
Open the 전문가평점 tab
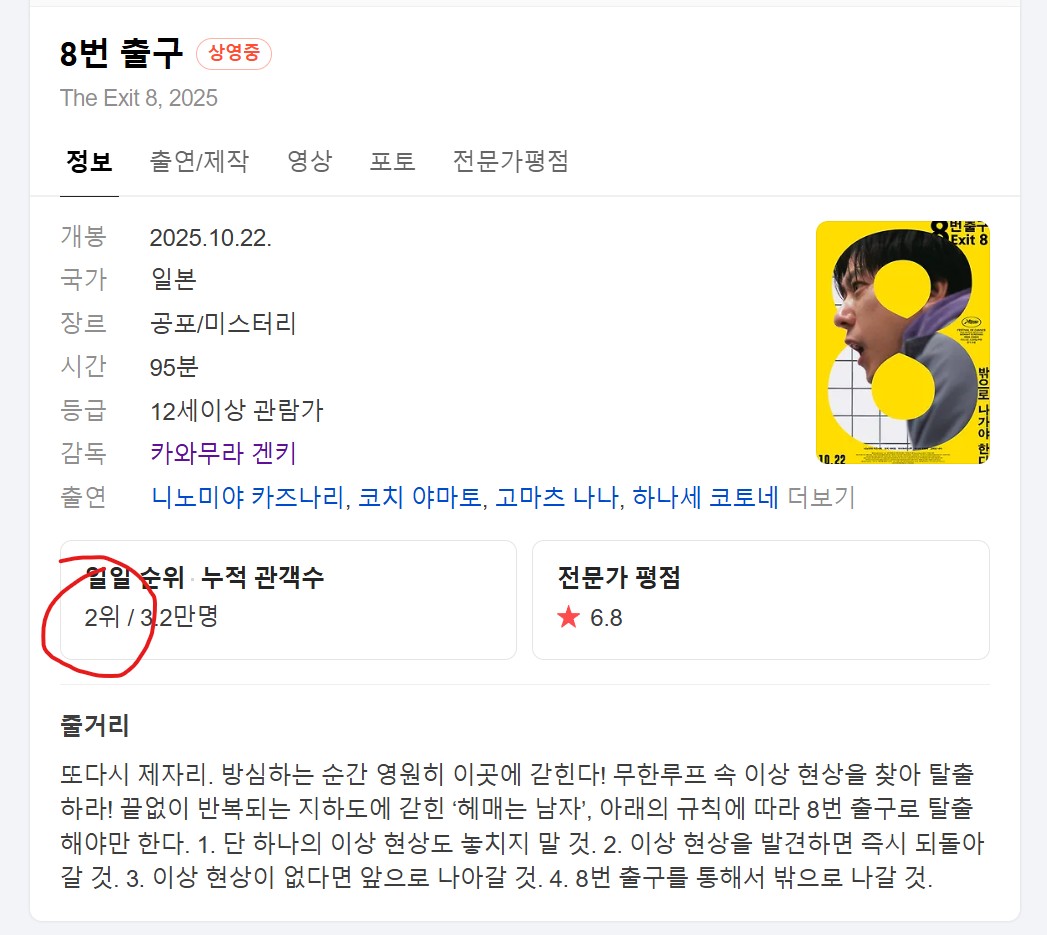pos(510,161)
